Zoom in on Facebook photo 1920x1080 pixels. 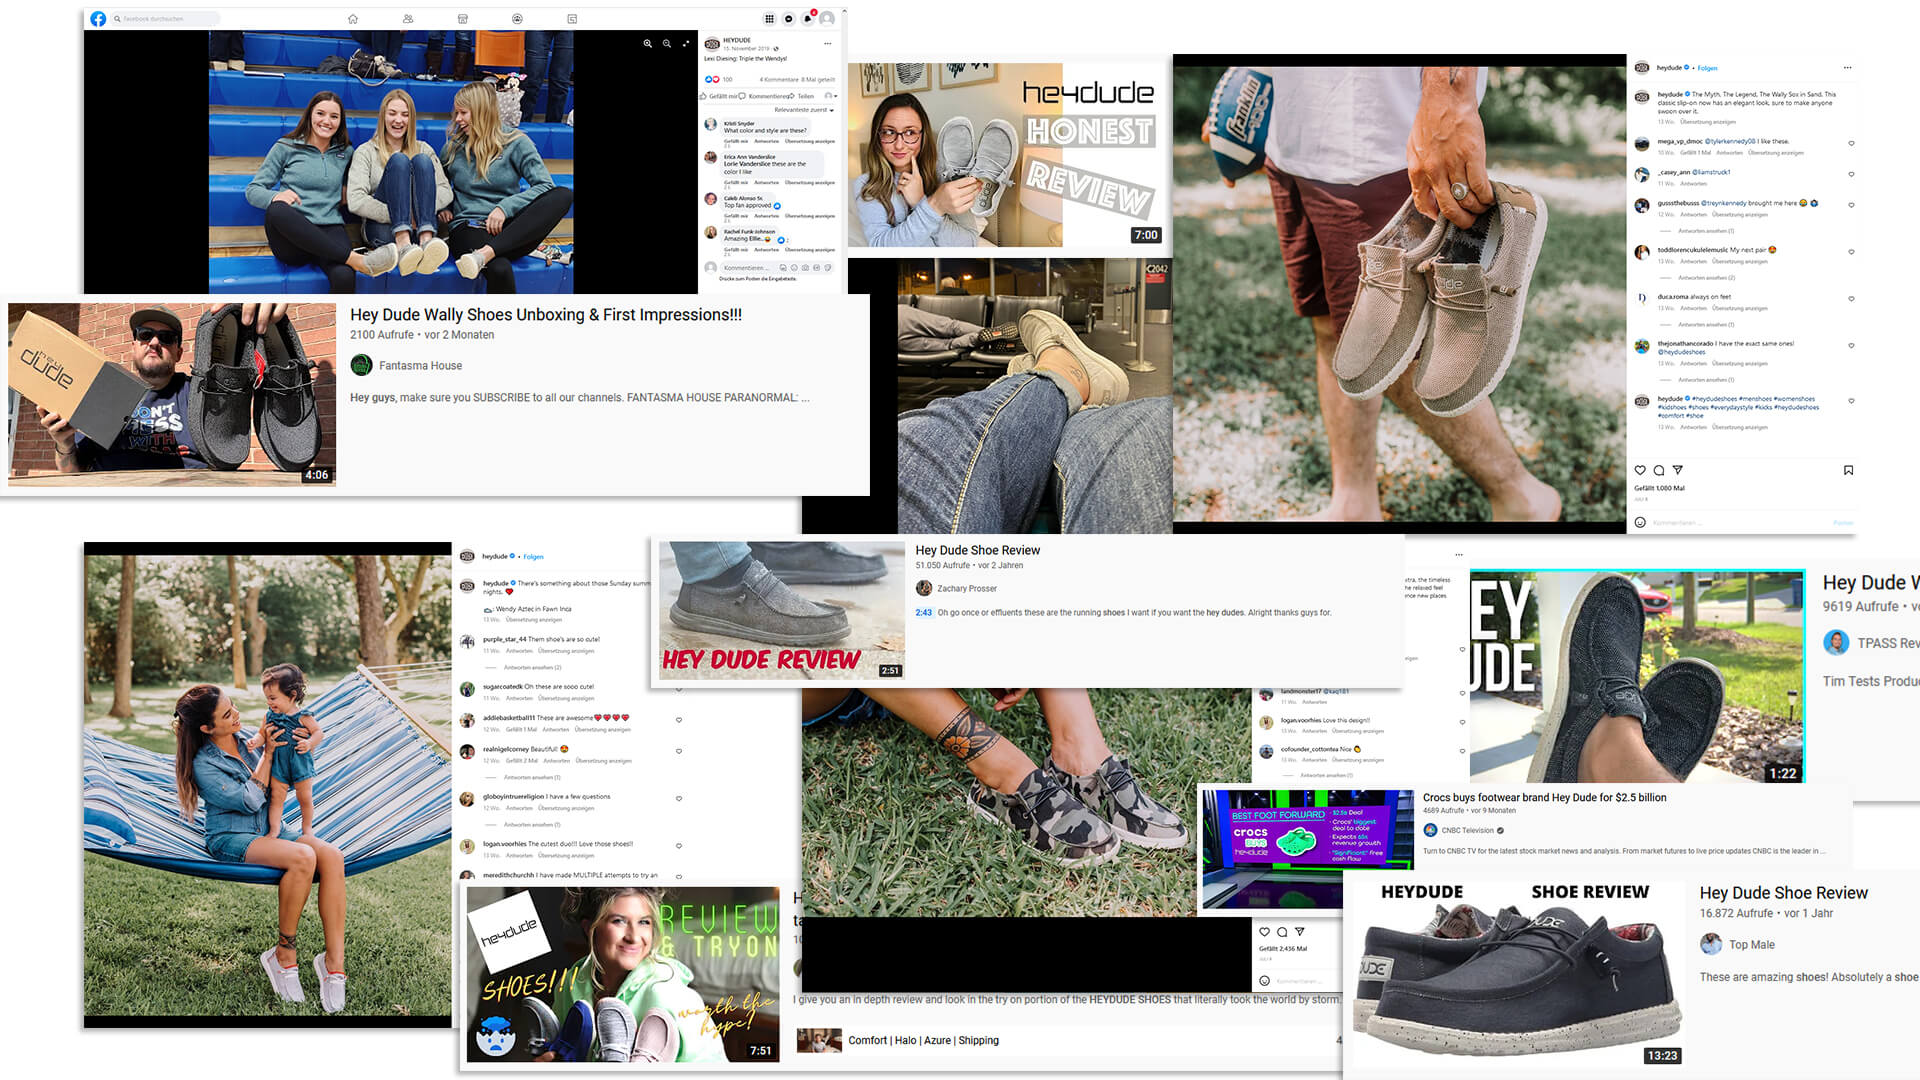point(648,44)
